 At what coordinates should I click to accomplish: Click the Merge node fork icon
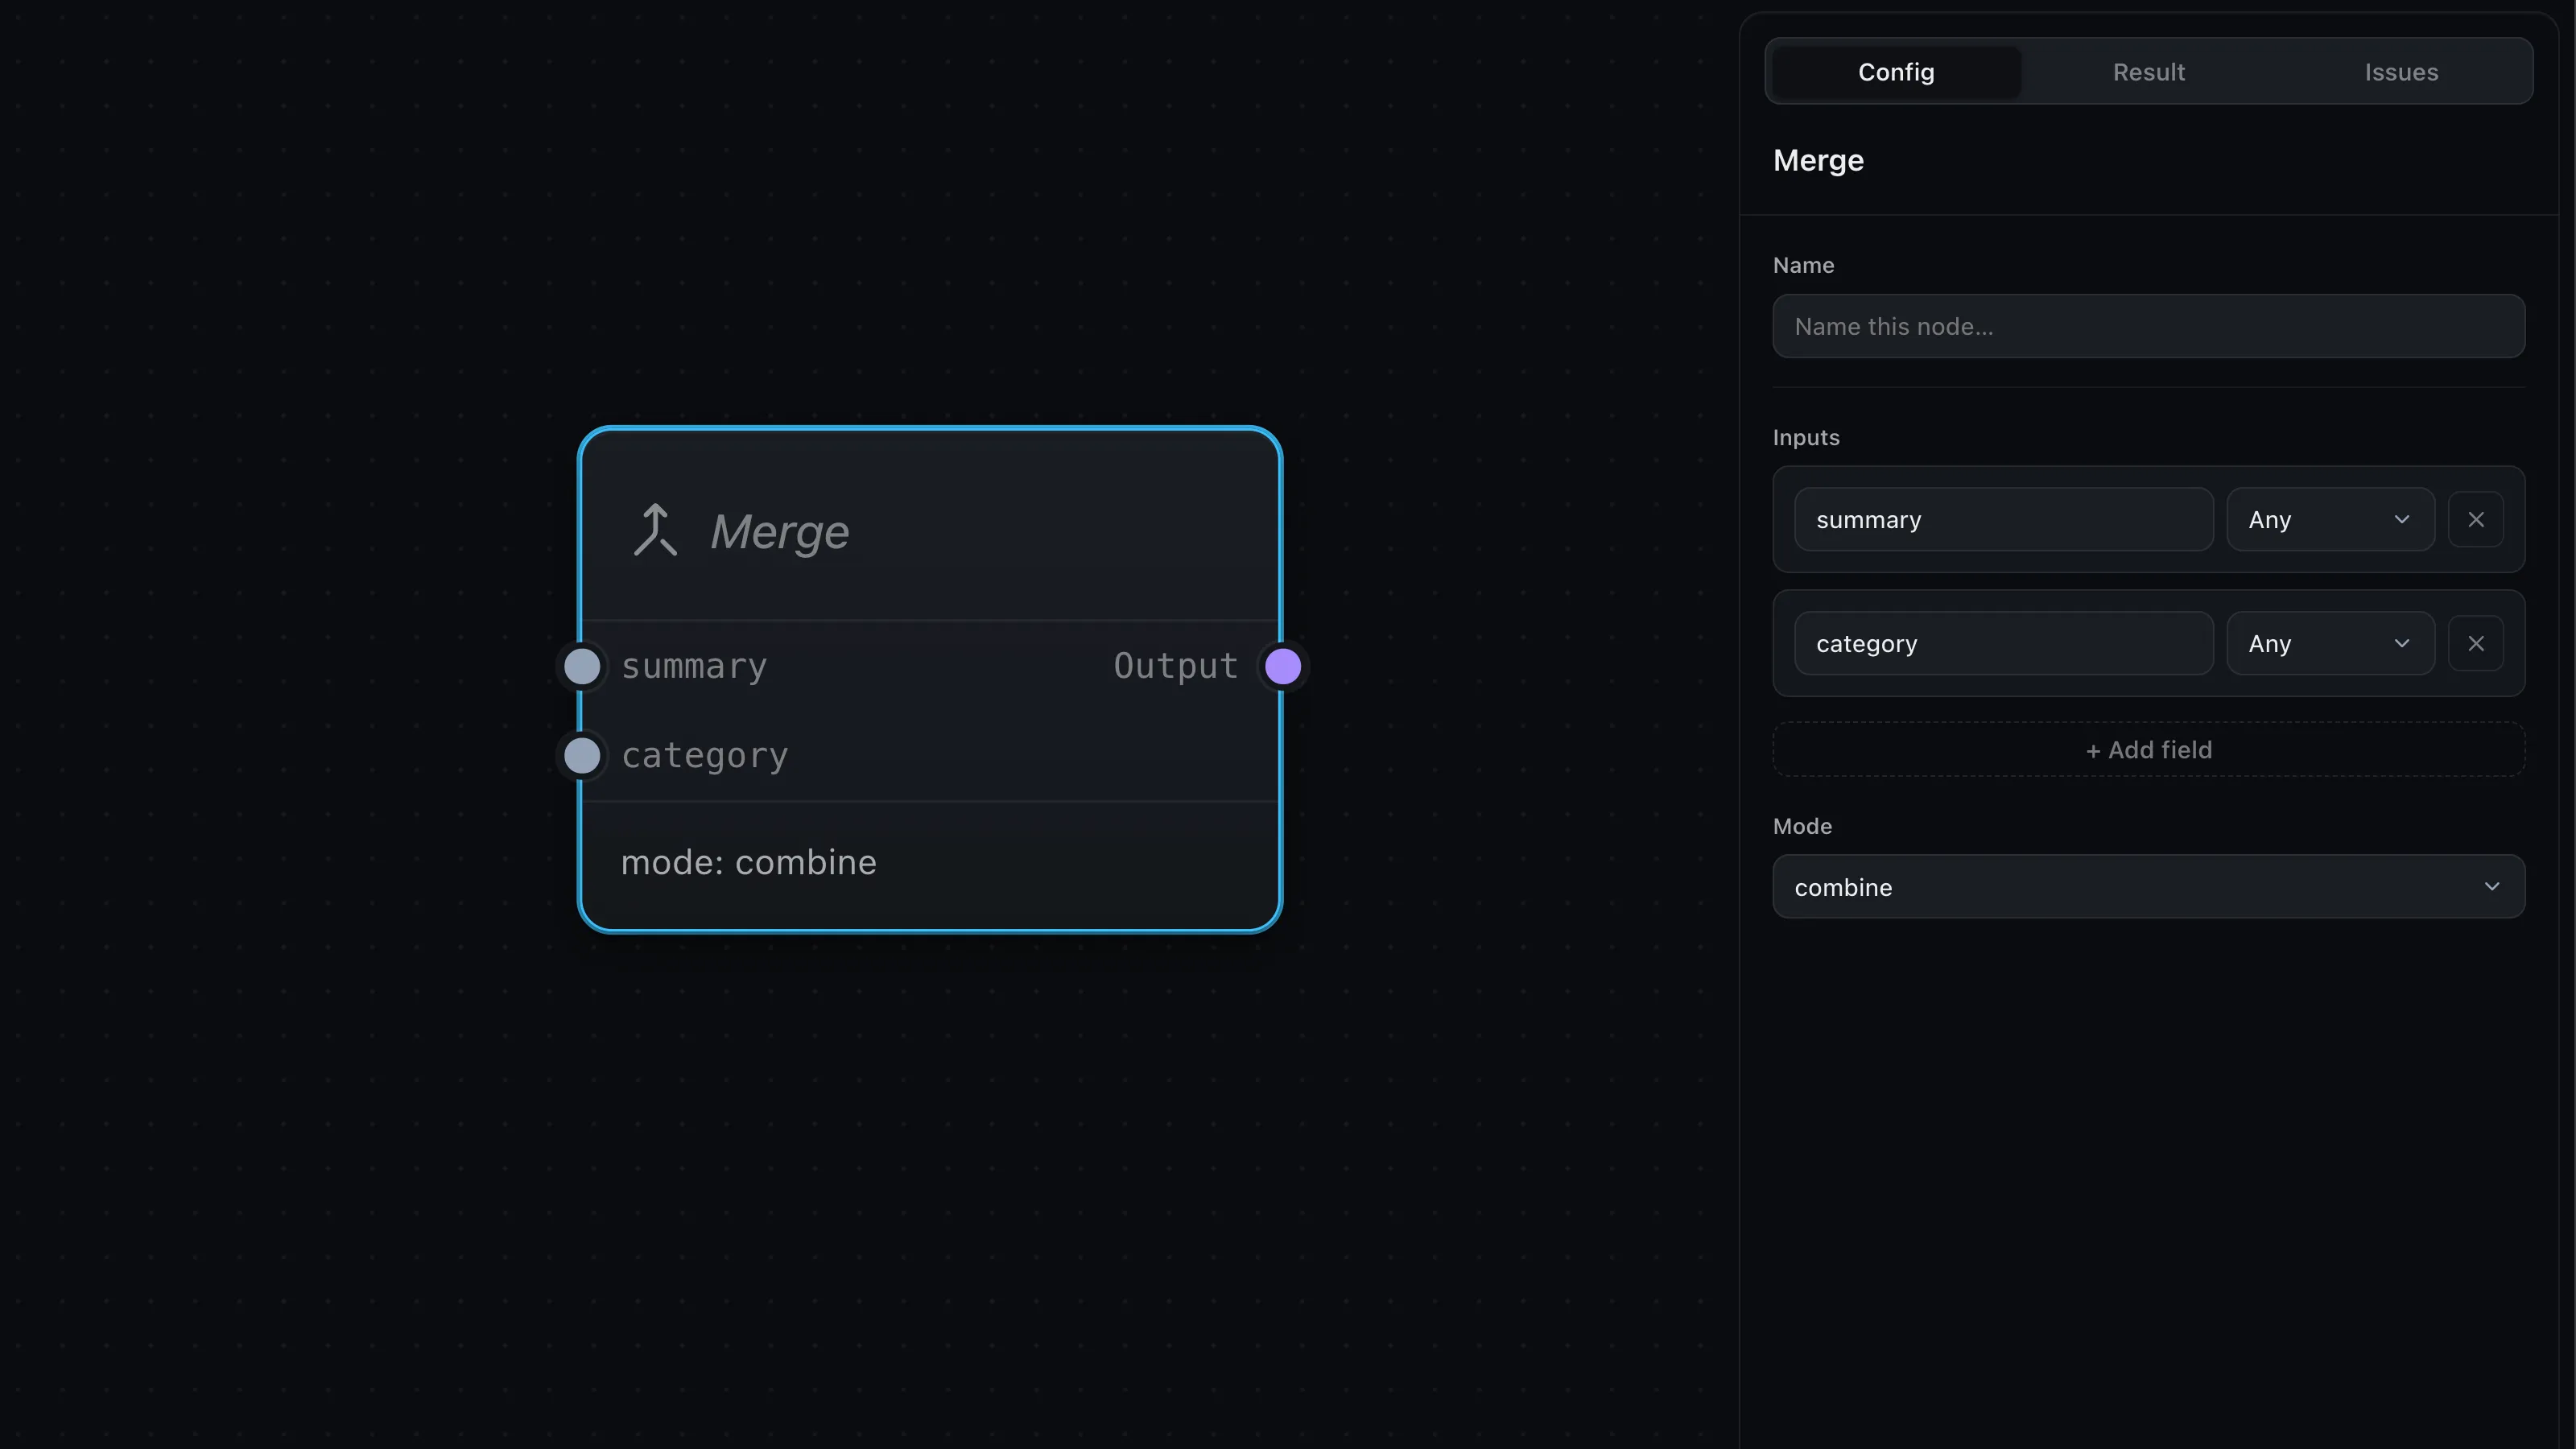coord(655,530)
